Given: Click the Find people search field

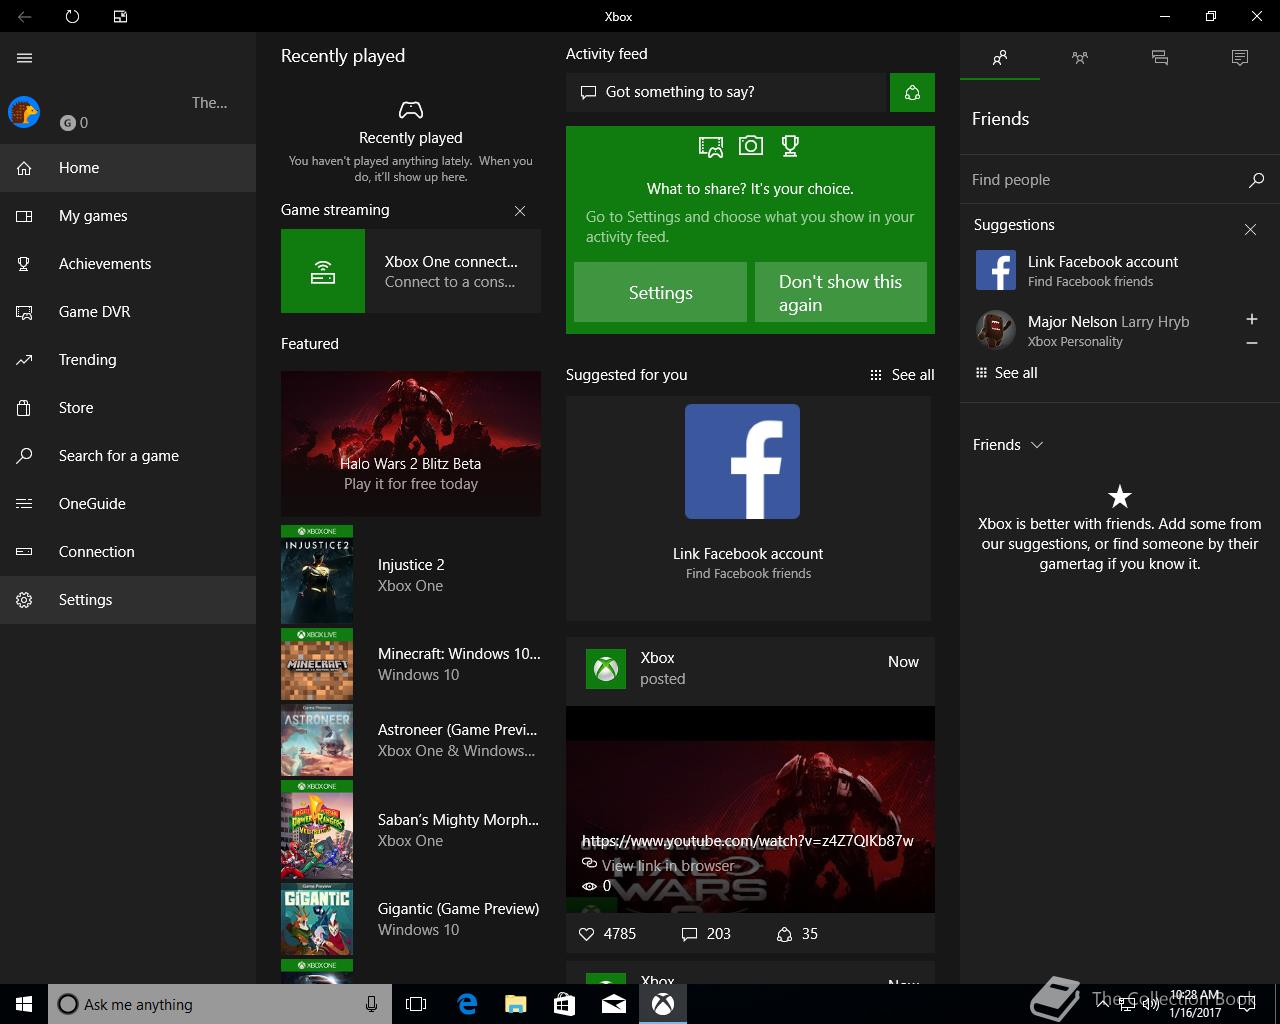Looking at the screenshot, I should point(1100,180).
